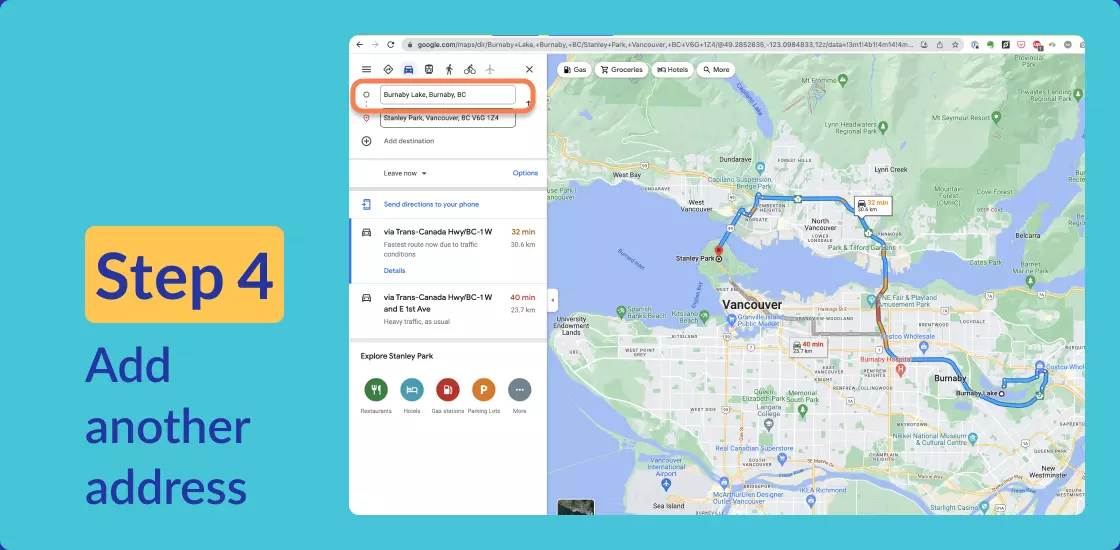
Task: Explore Gas stations near Stanley Park
Action: pos(448,390)
